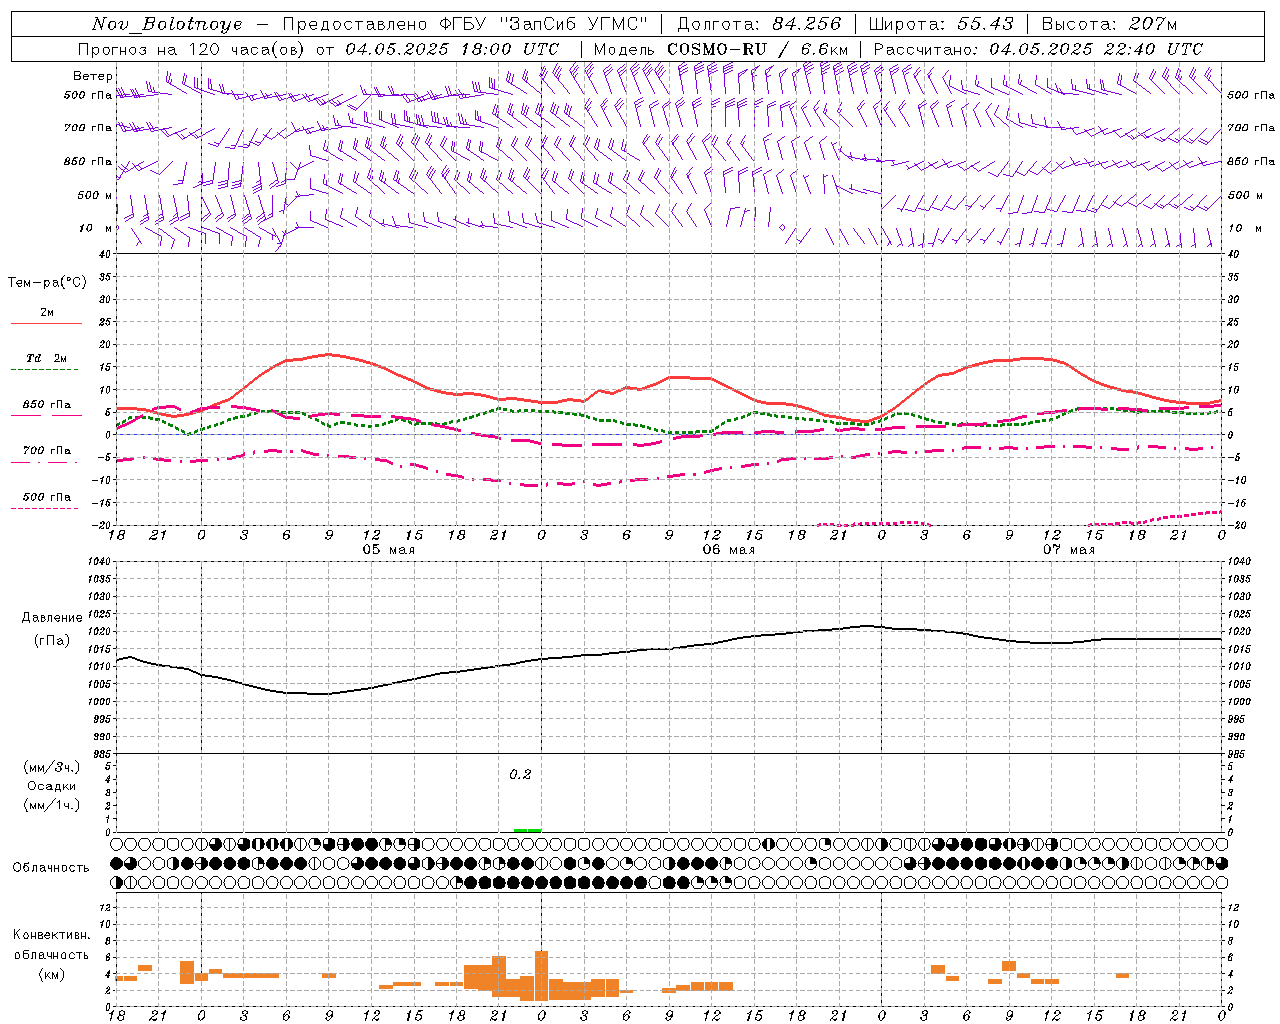Click the Давление axis label
The image size is (1280, 1024).
pyautogui.click(x=52, y=618)
